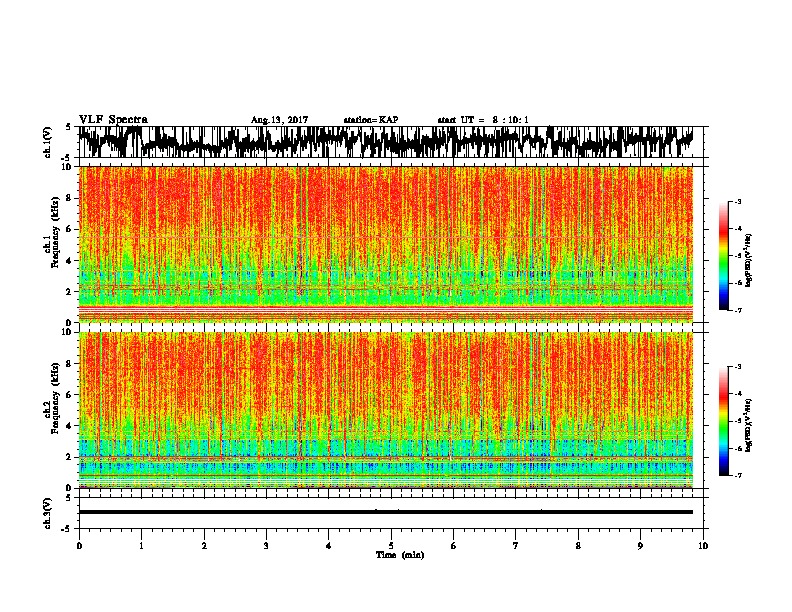Select the 'ch.3(V)' axis label
Viewport: 792px width, 612px height.
48,513
